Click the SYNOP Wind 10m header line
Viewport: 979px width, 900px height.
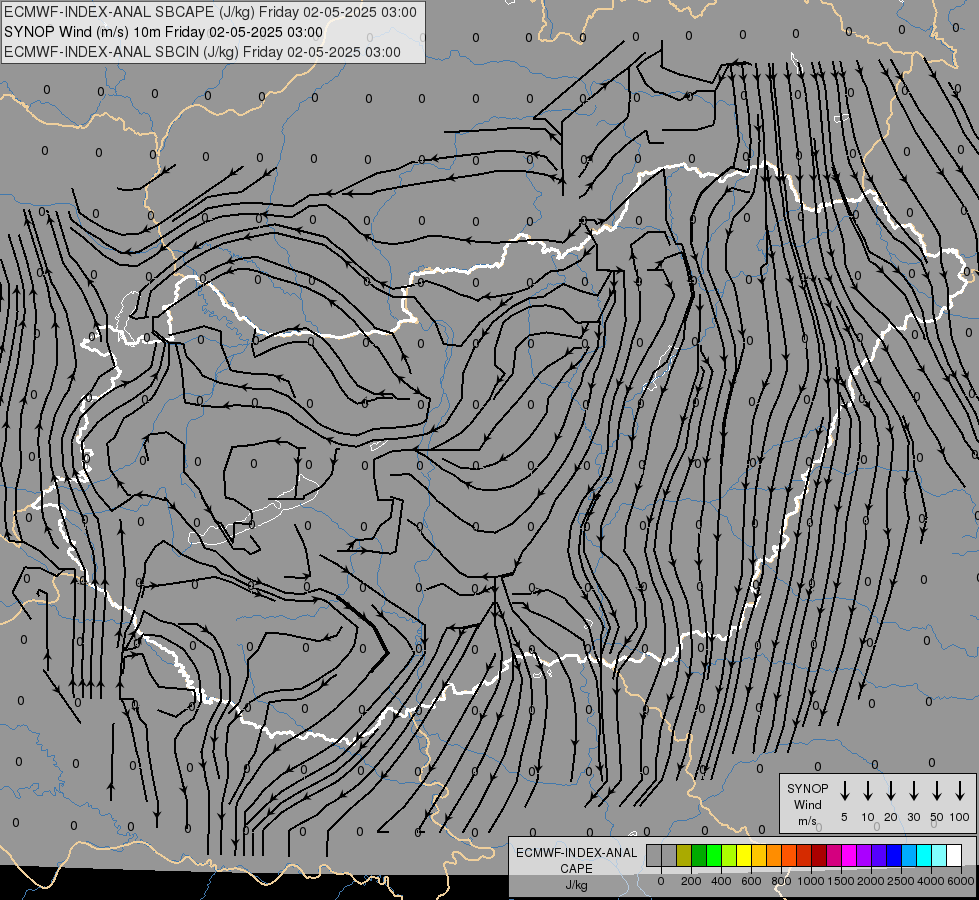(x=163, y=32)
